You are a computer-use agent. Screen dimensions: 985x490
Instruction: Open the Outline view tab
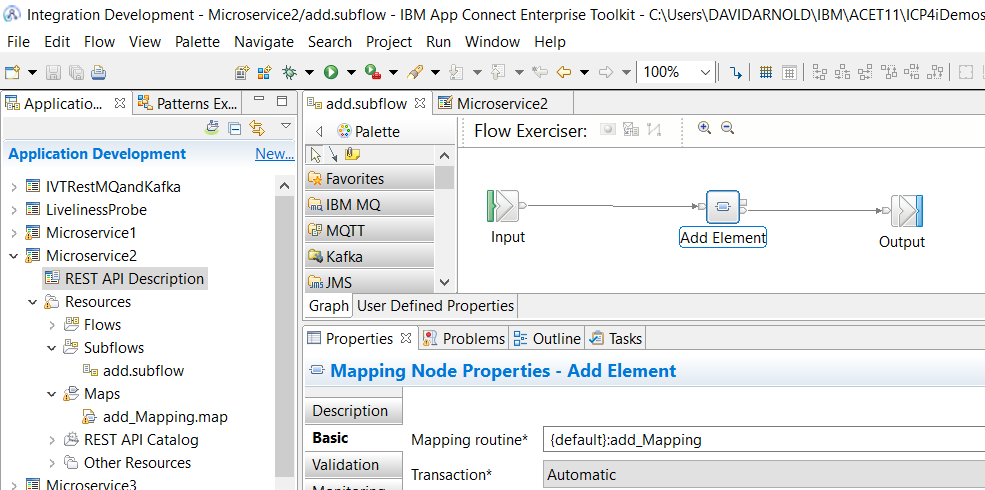547,339
